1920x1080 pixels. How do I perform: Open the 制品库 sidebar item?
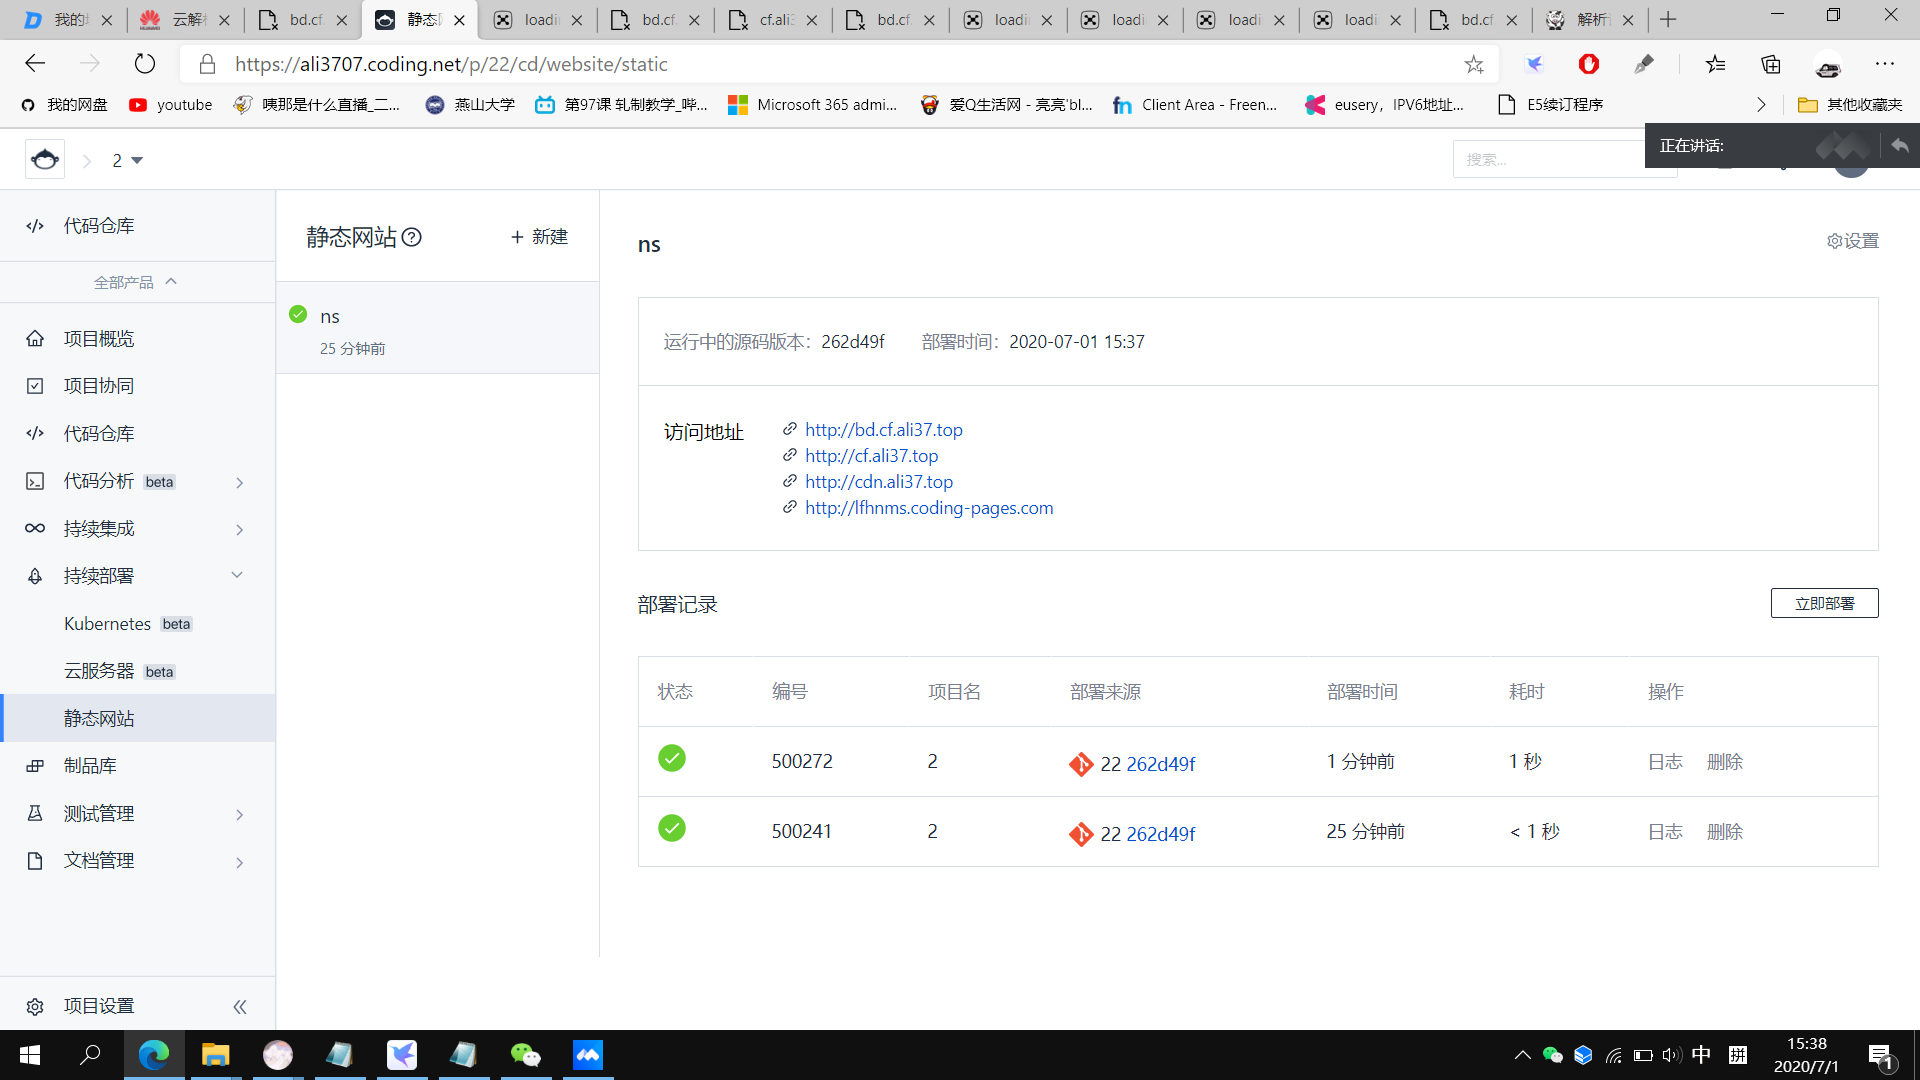[90, 766]
